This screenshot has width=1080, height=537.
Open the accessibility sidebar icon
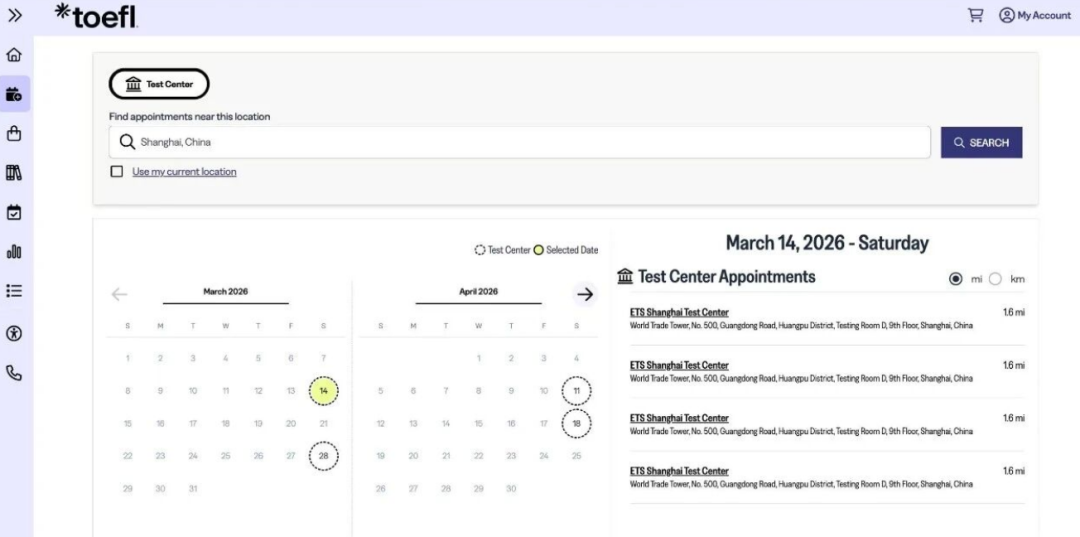(x=14, y=333)
